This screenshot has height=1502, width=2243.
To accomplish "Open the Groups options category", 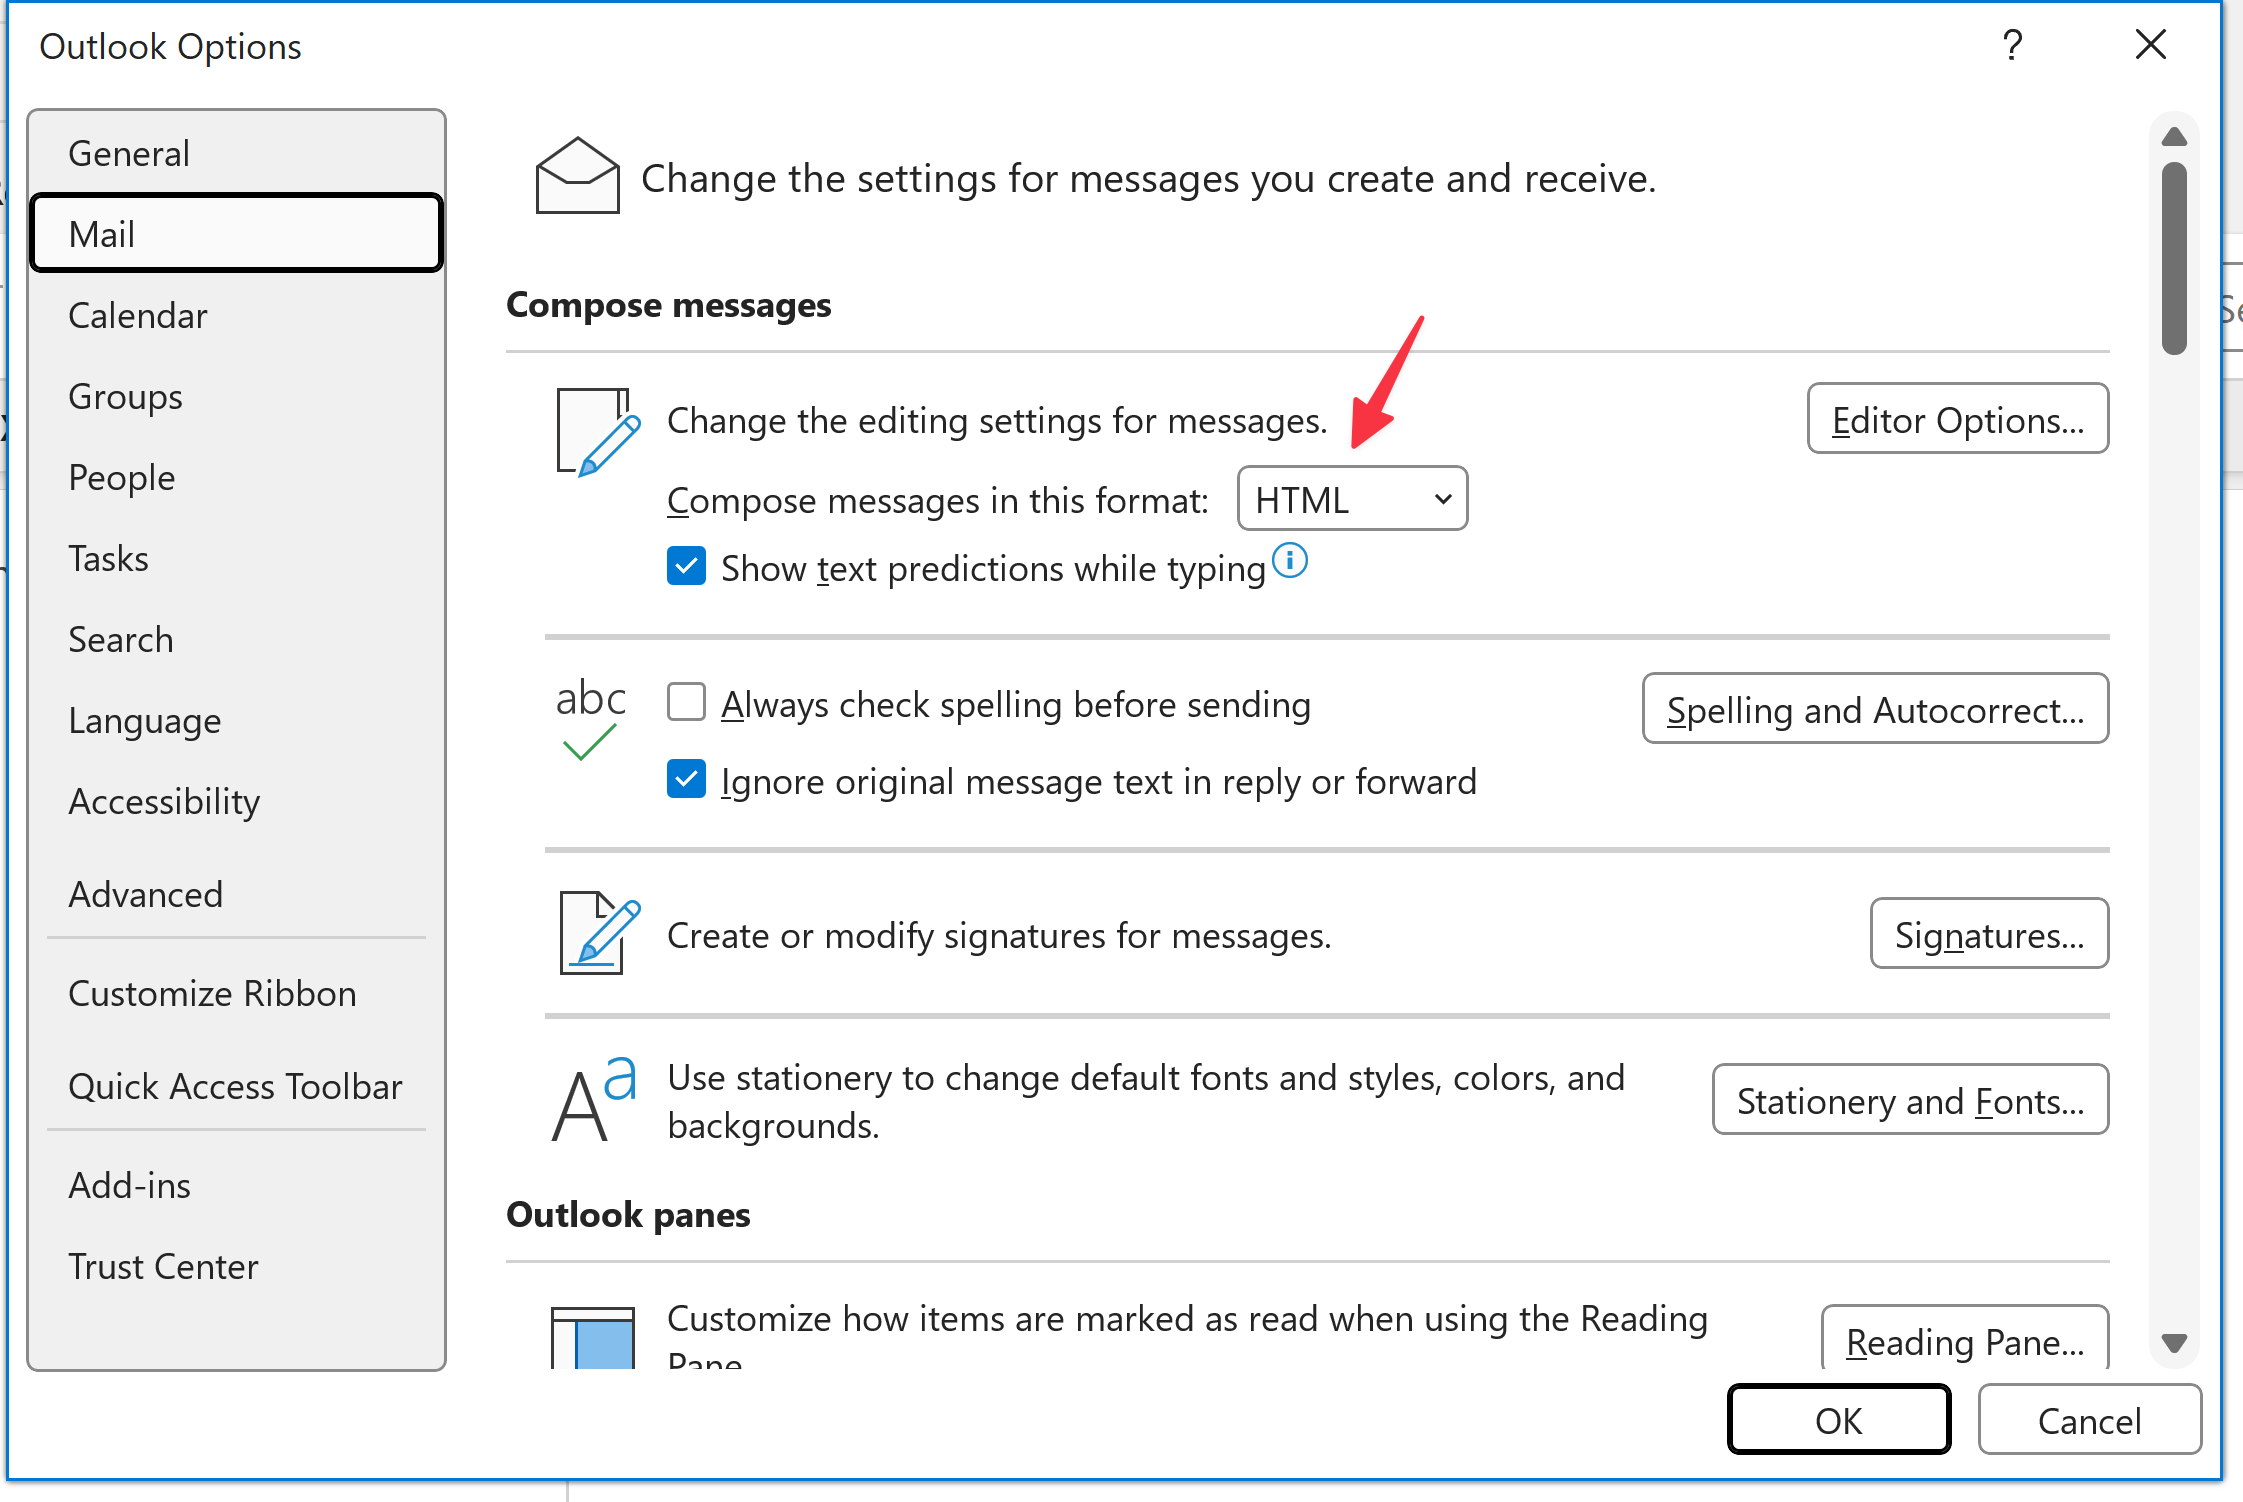I will pyautogui.click(x=236, y=396).
